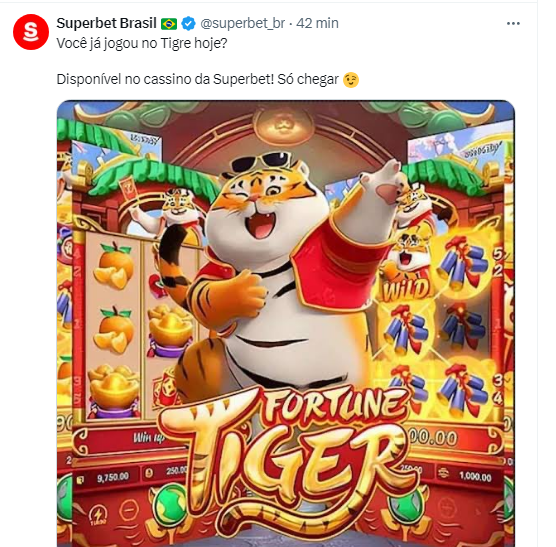Click the blue verified badge
Screen dimensions: 556x547
tap(188, 24)
